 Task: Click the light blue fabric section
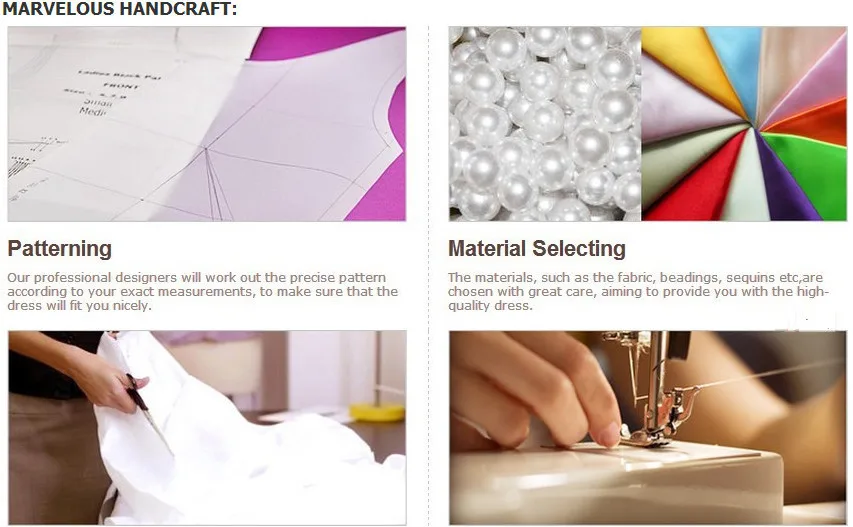[734, 60]
